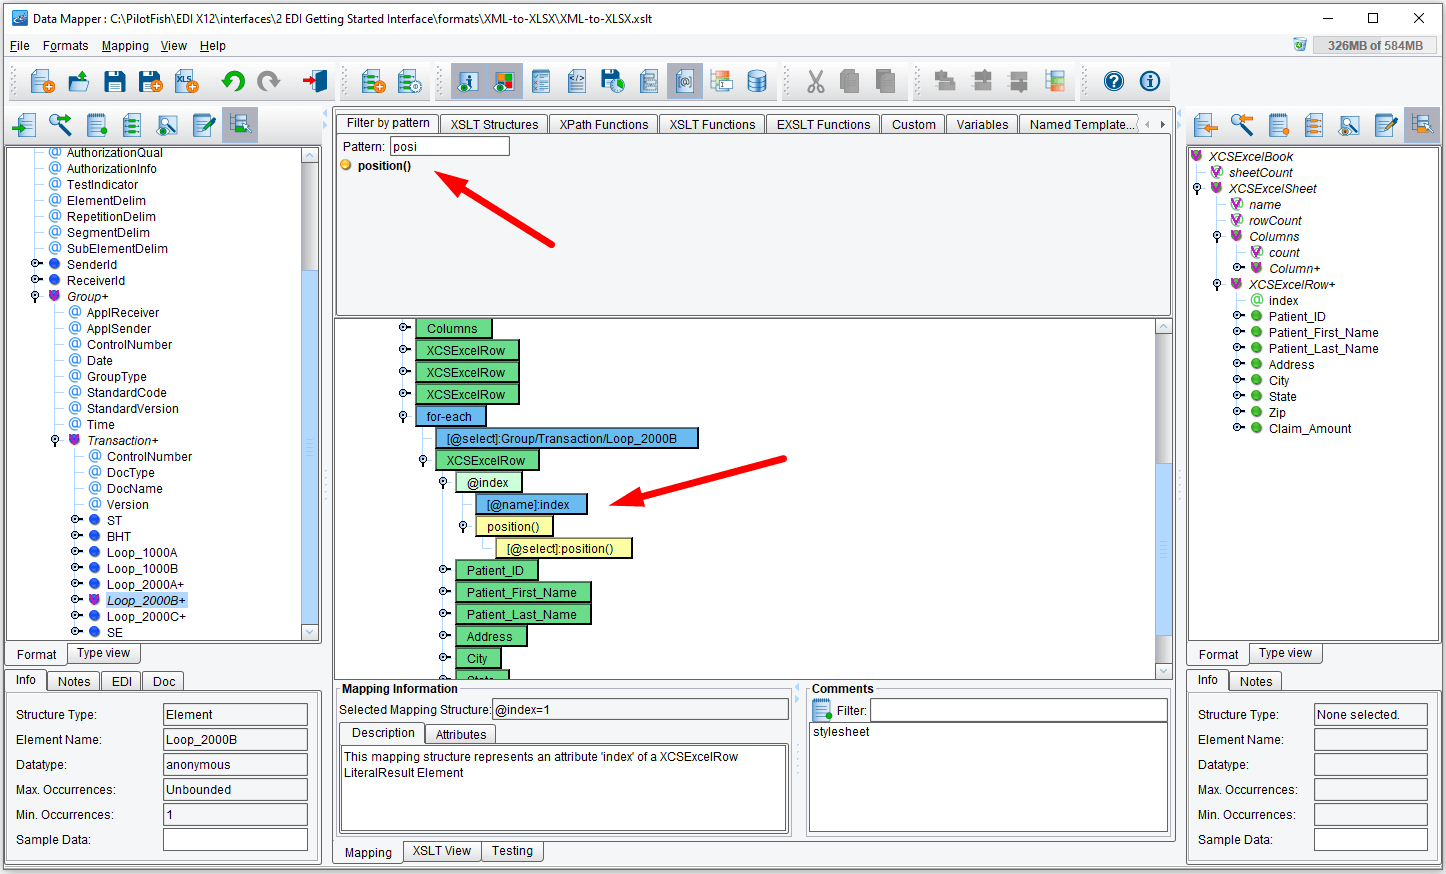Click the XML code tag document icon
The width and height of the screenshot is (1446, 874).
point(577,81)
